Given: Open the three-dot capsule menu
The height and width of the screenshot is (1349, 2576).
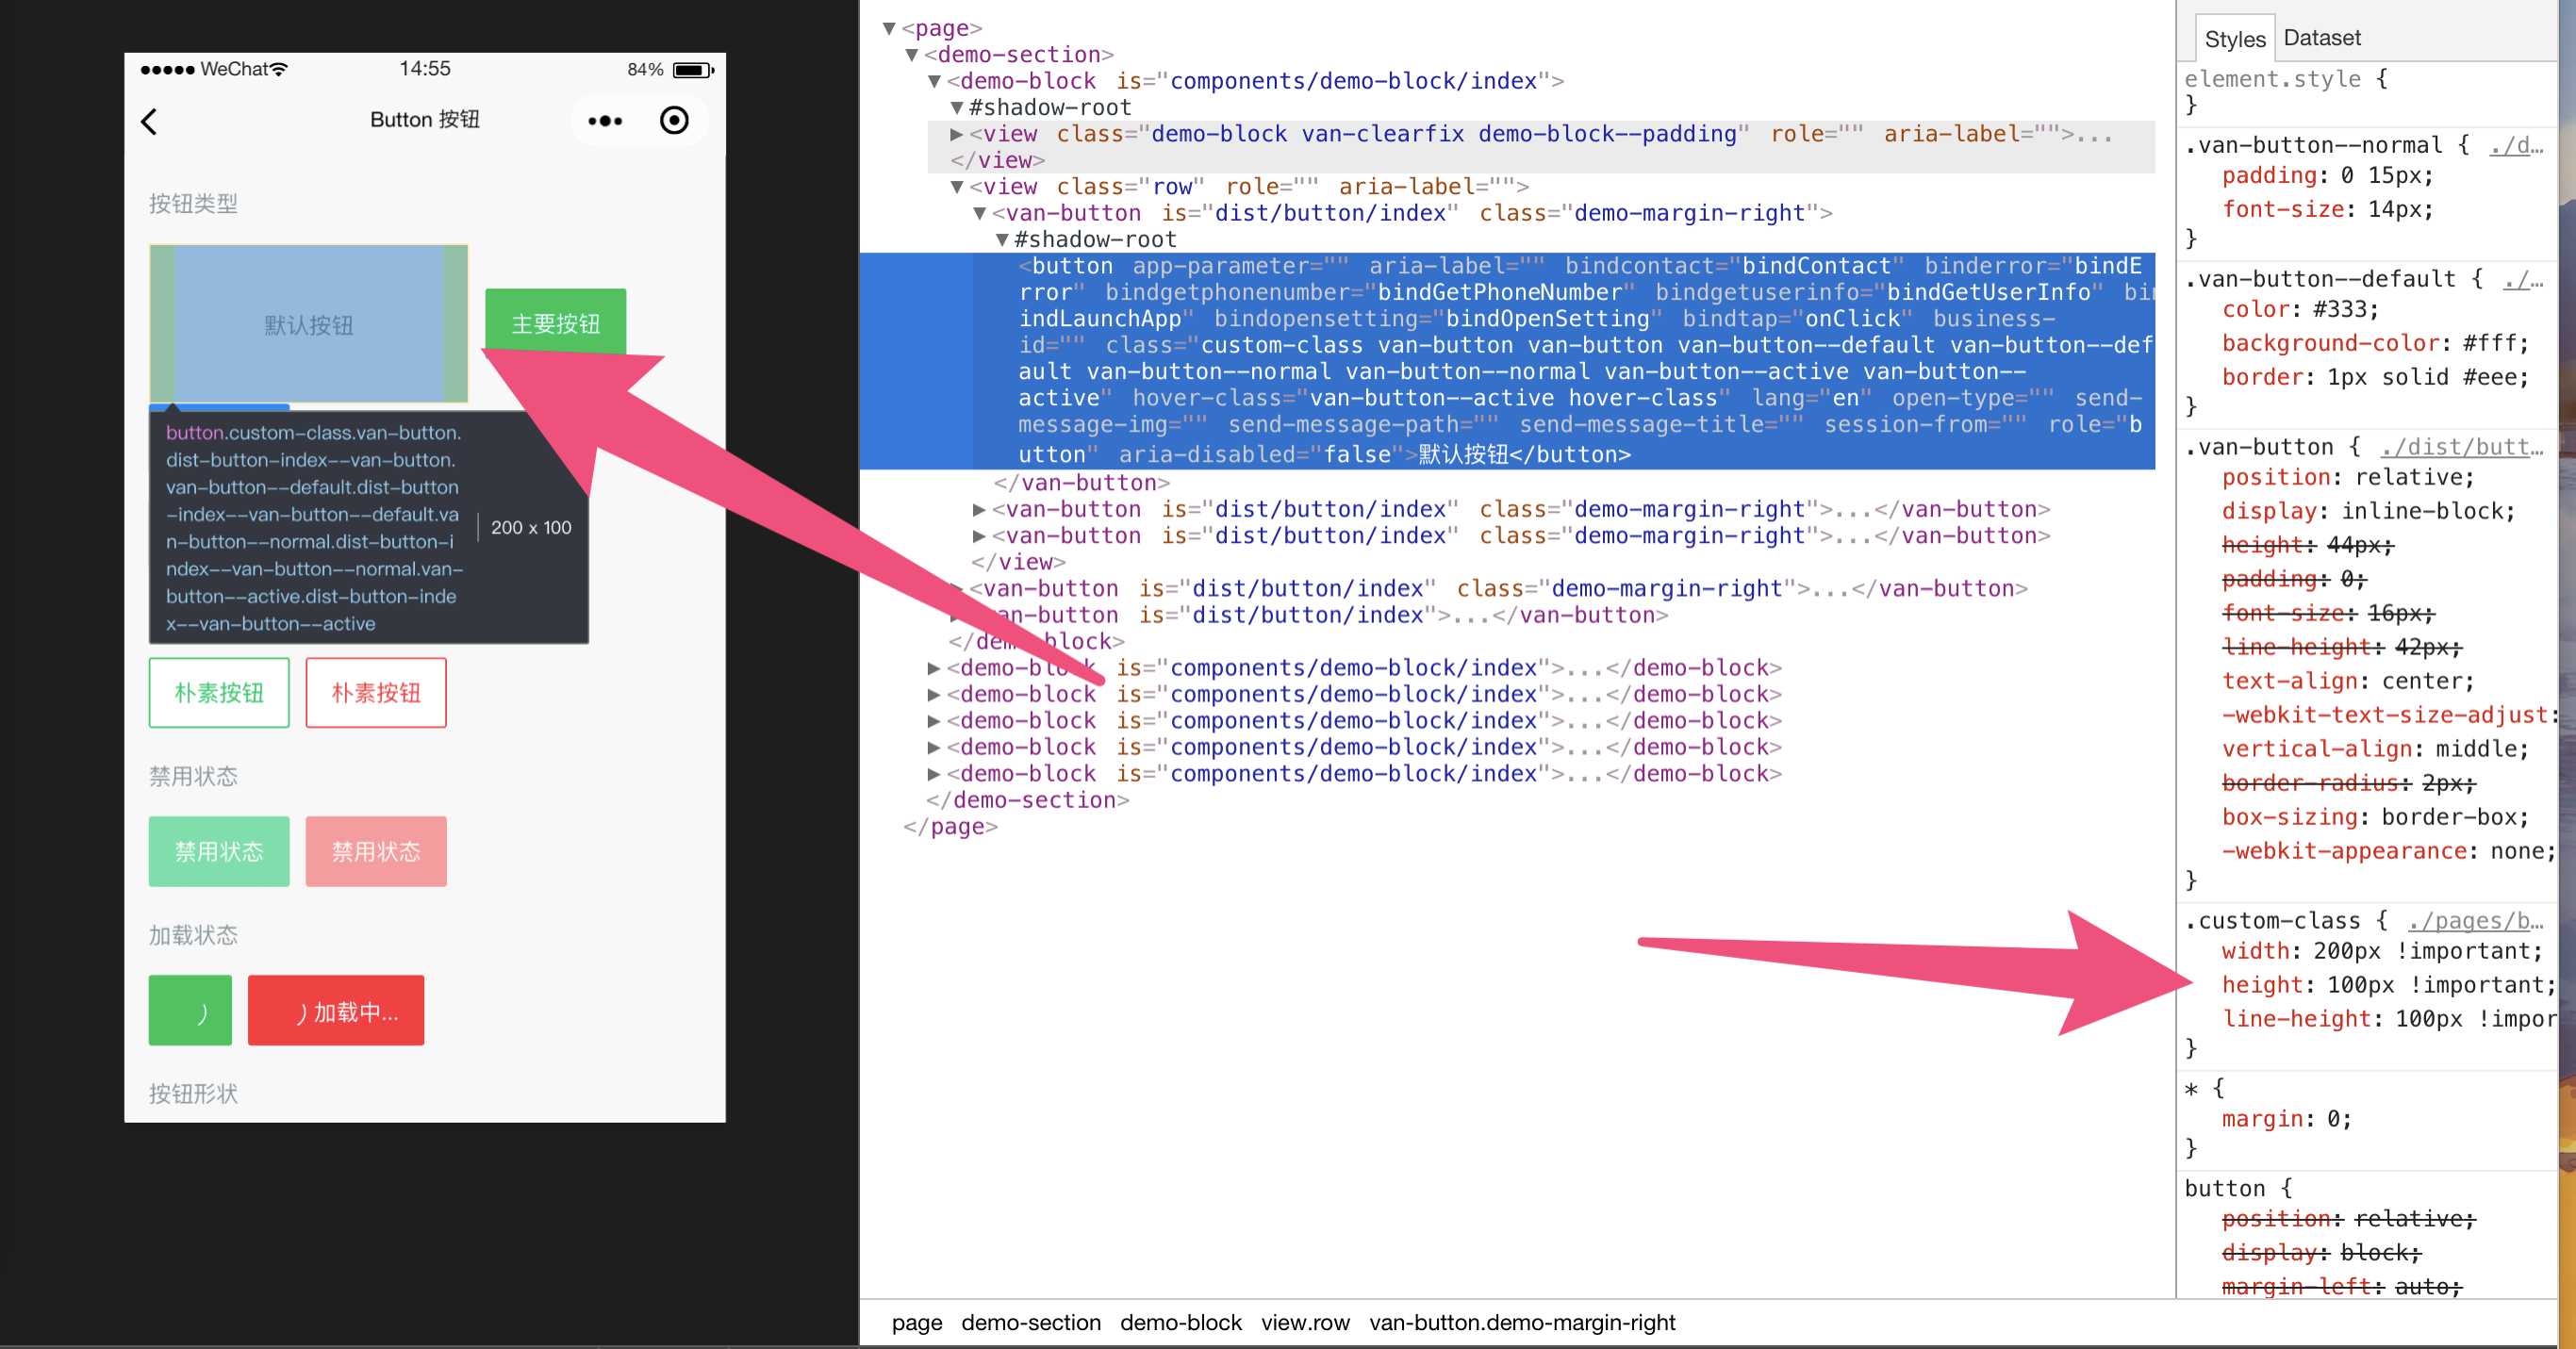Looking at the screenshot, I should coord(604,119).
